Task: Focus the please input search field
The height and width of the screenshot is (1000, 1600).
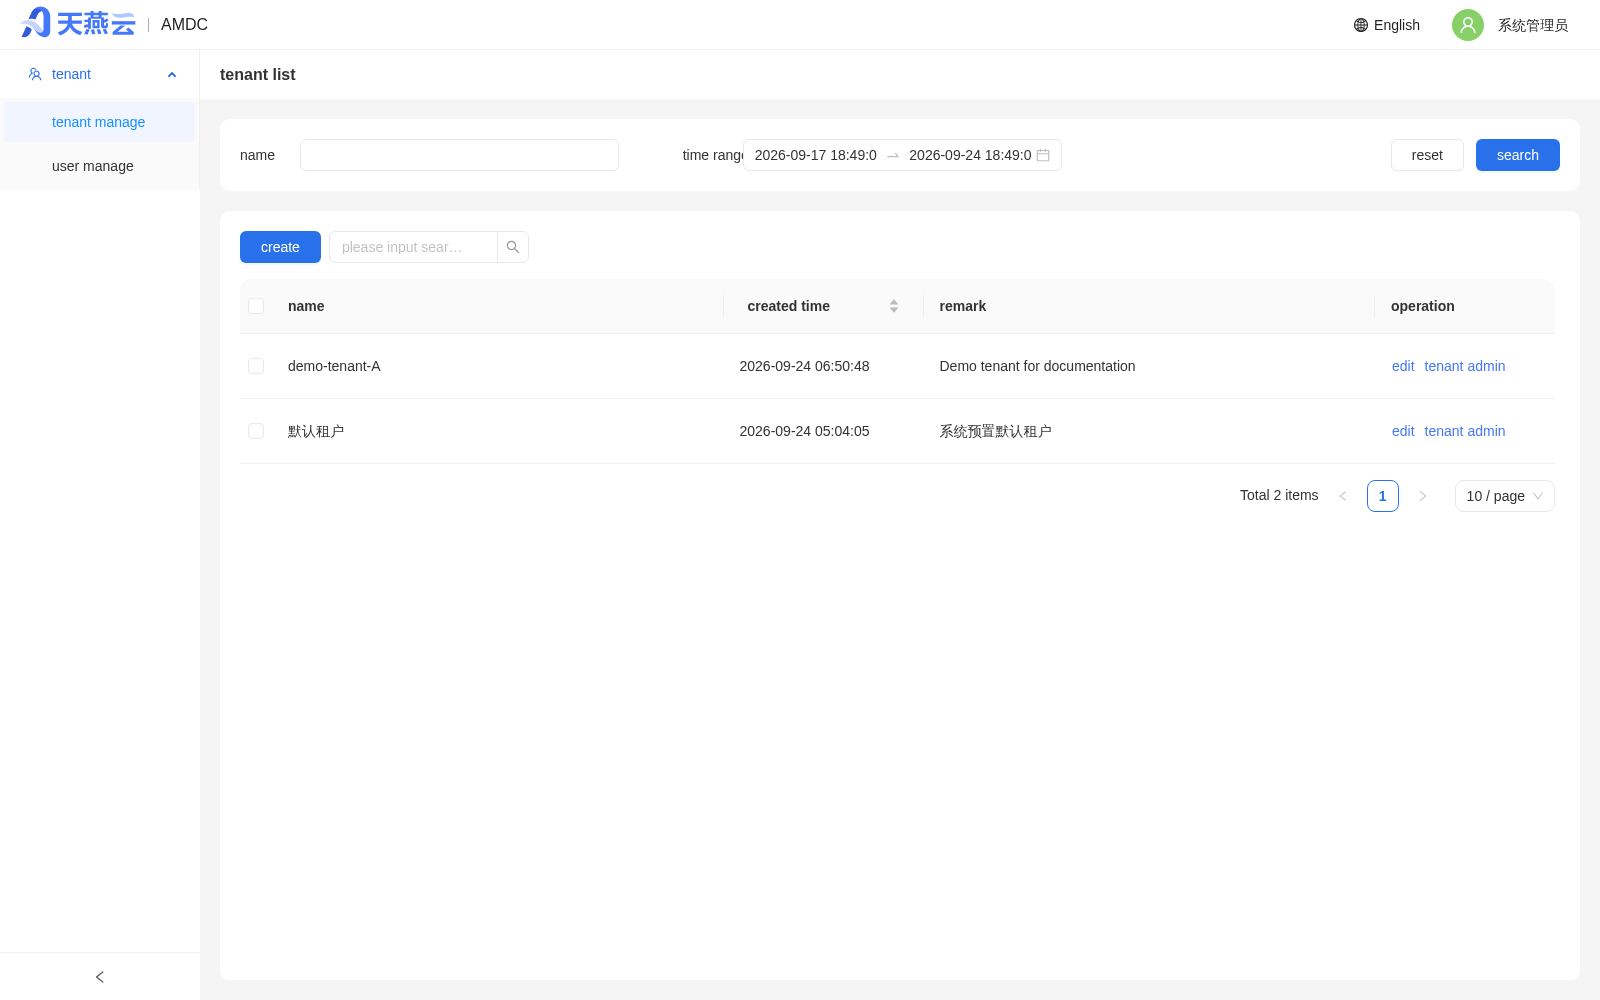Action: 413,247
